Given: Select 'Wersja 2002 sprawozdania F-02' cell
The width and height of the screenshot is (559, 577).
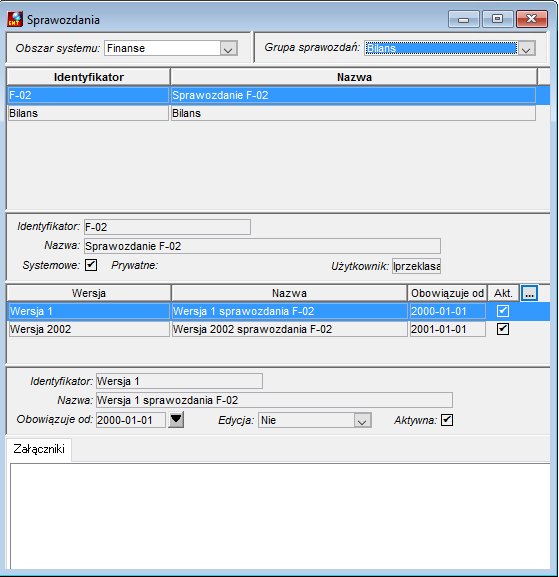Looking at the screenshot, I should tap(290, 329).
